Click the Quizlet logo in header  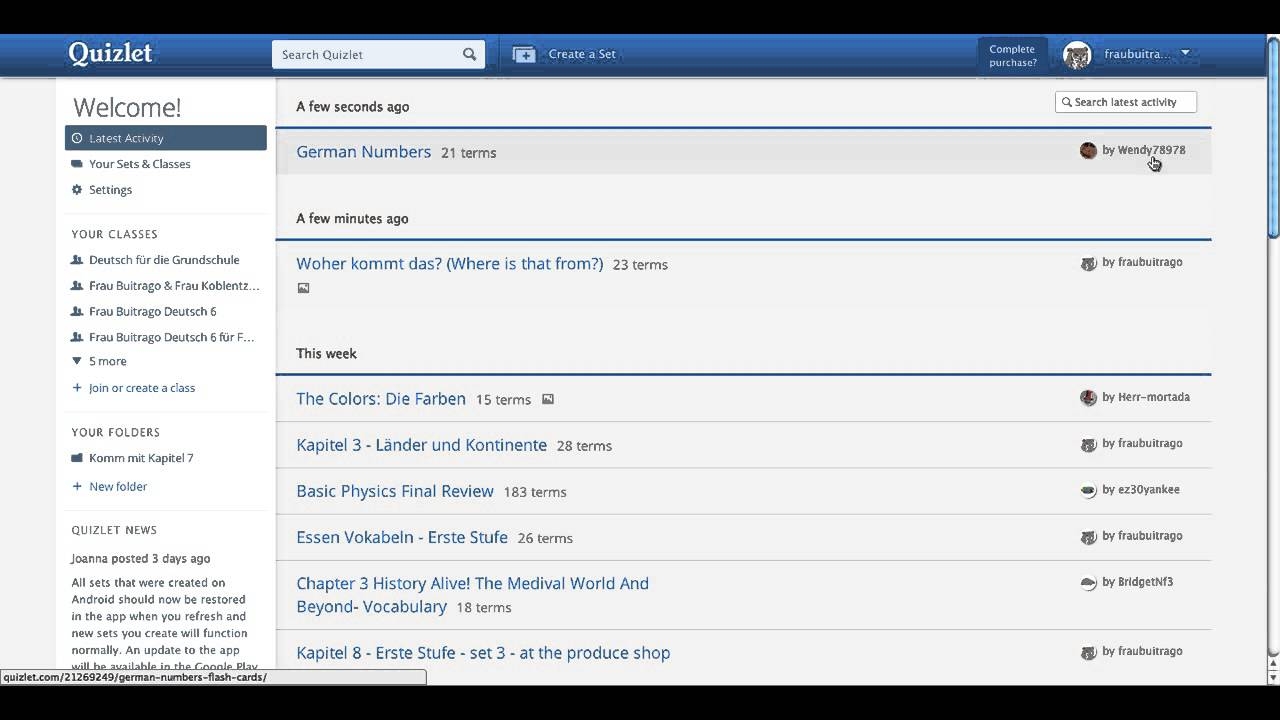110,54
